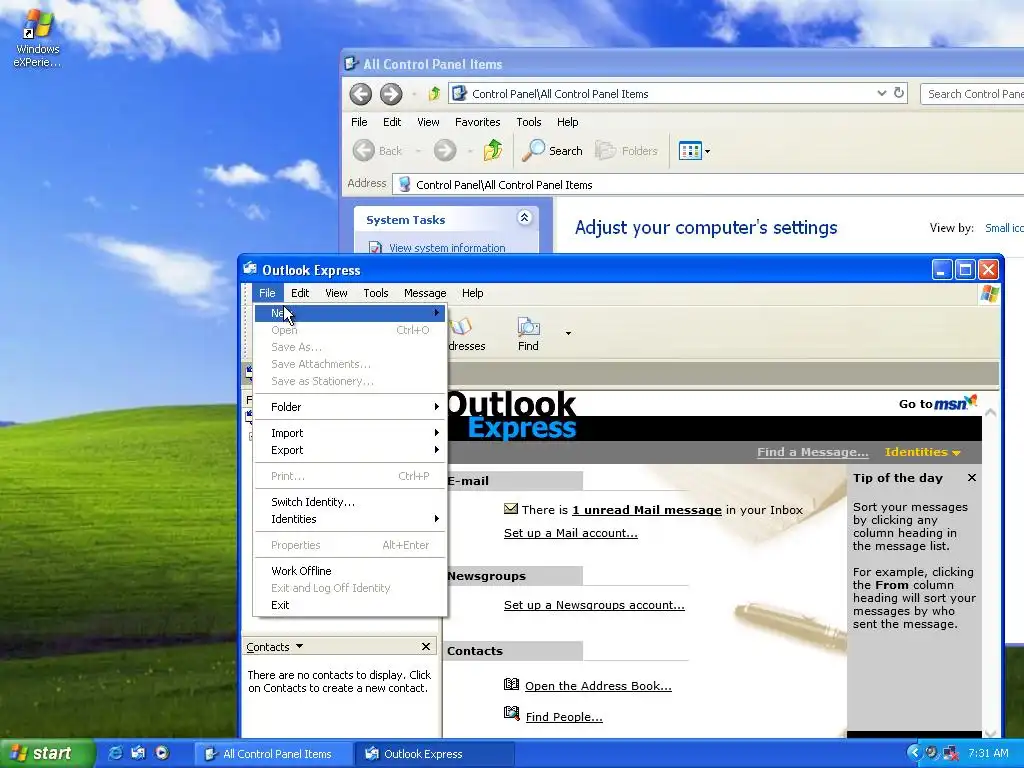The height and width of the screenshot is (768, 1024).
Task: Click Find a Message link
Action: coord(812,452)
